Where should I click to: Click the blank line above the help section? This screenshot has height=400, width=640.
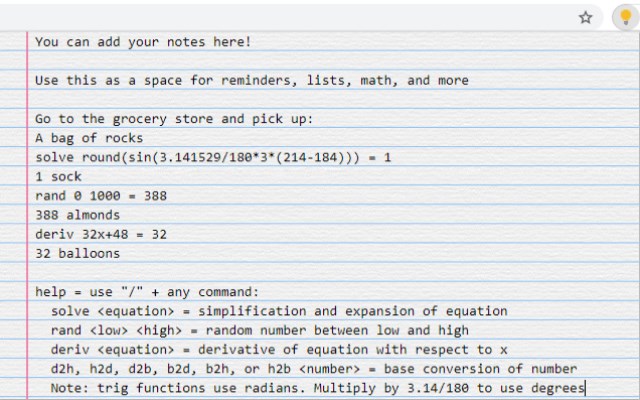pyautogui.click(x=333, y=273)
